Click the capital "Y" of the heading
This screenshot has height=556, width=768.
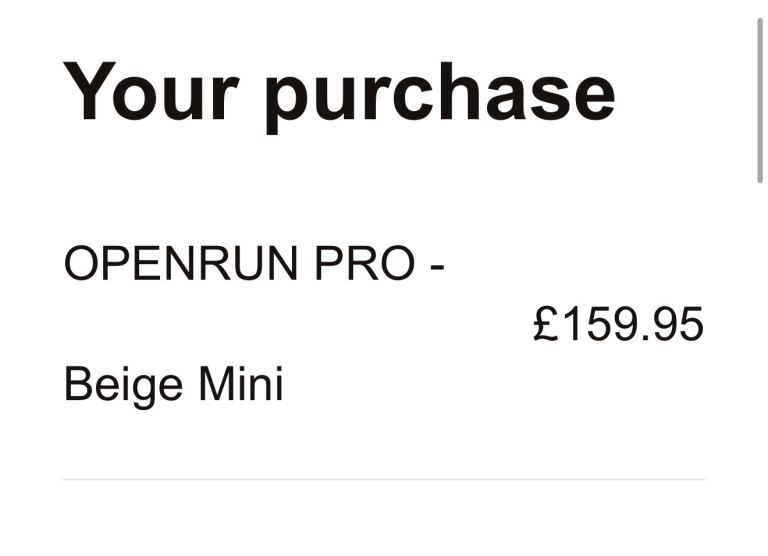[x=86, y=92]
